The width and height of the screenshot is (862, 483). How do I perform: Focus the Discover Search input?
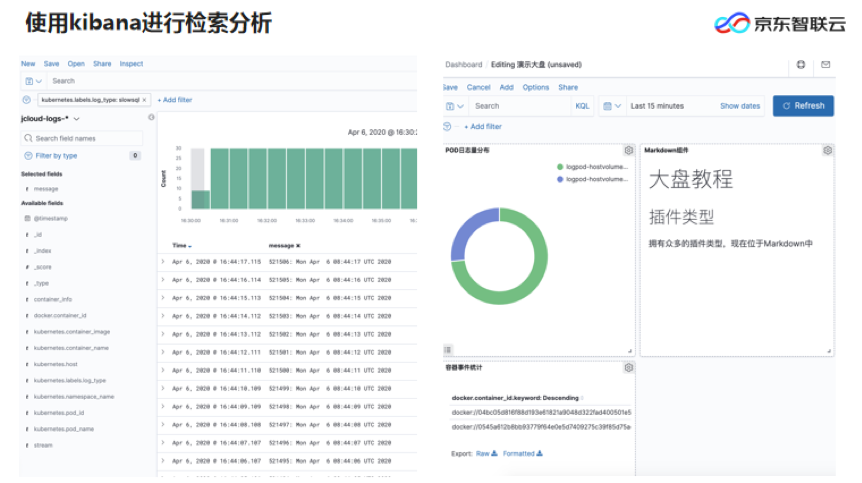[x=231, y=81]
